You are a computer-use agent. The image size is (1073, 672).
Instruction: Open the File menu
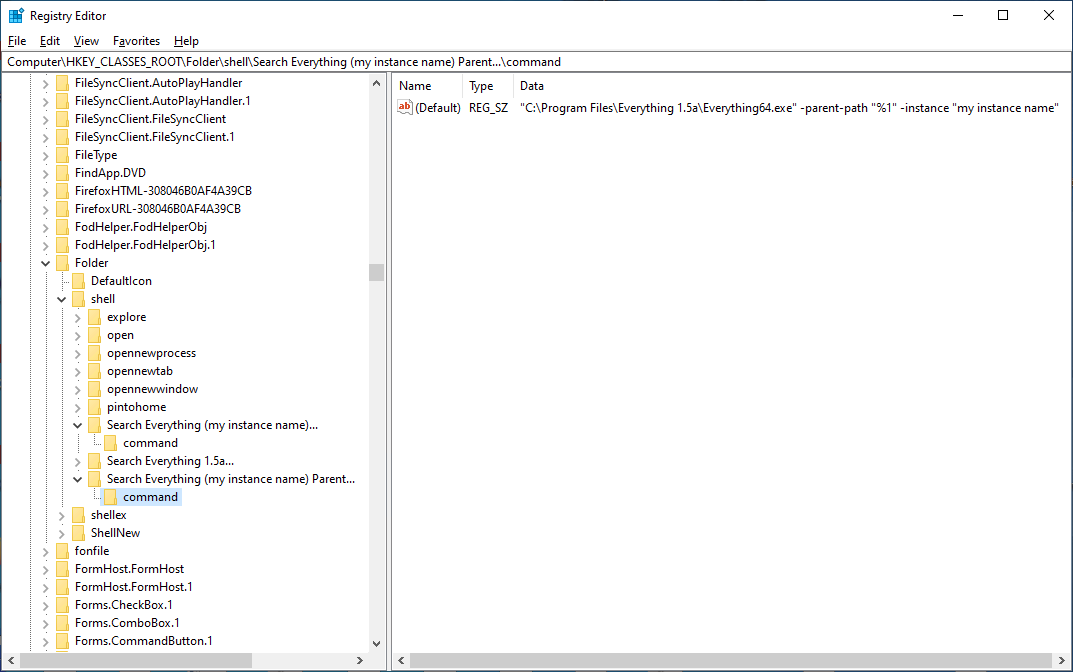click(17, 41)
